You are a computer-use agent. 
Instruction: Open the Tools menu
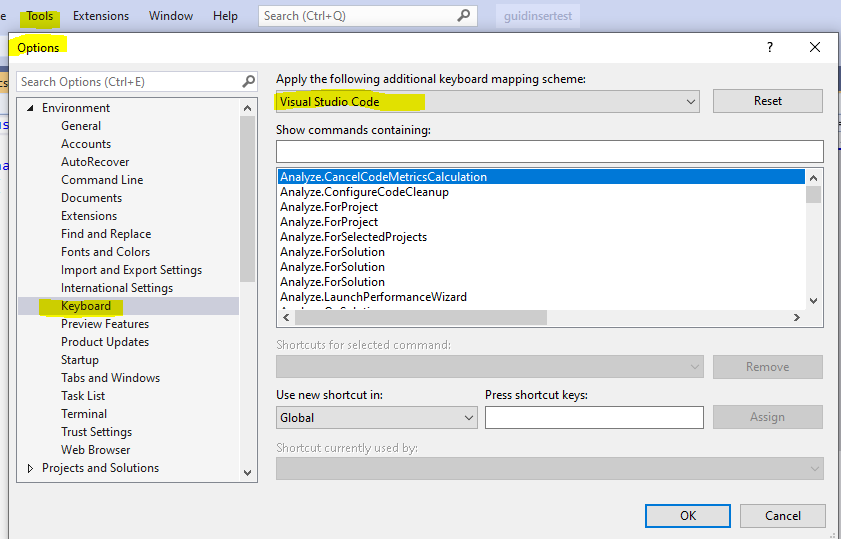(40, 16)
